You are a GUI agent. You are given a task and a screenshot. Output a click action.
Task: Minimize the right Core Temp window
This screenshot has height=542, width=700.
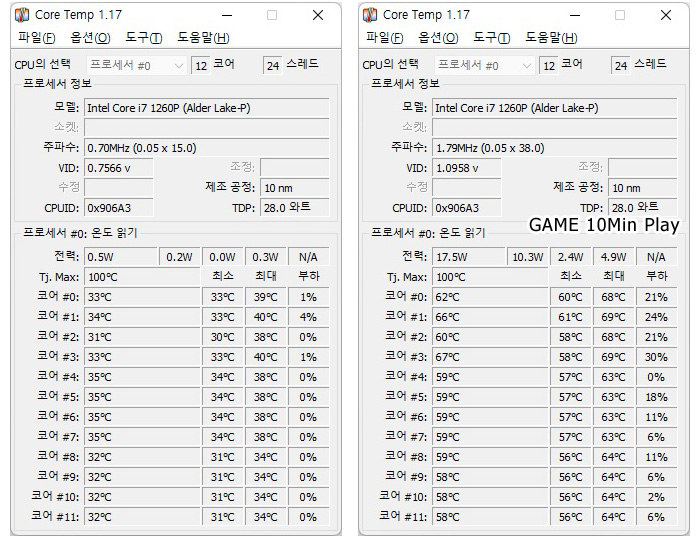pos(575,15)
